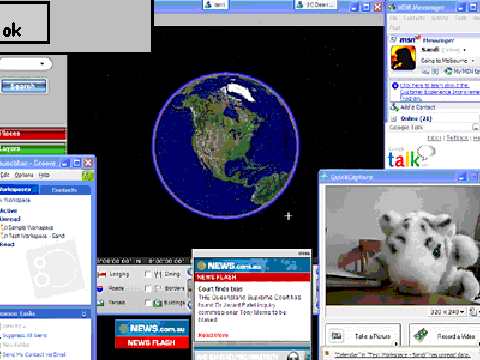Click the Buildings layer icon
Viewport: 480px width, 360px height.
point(158,303)
